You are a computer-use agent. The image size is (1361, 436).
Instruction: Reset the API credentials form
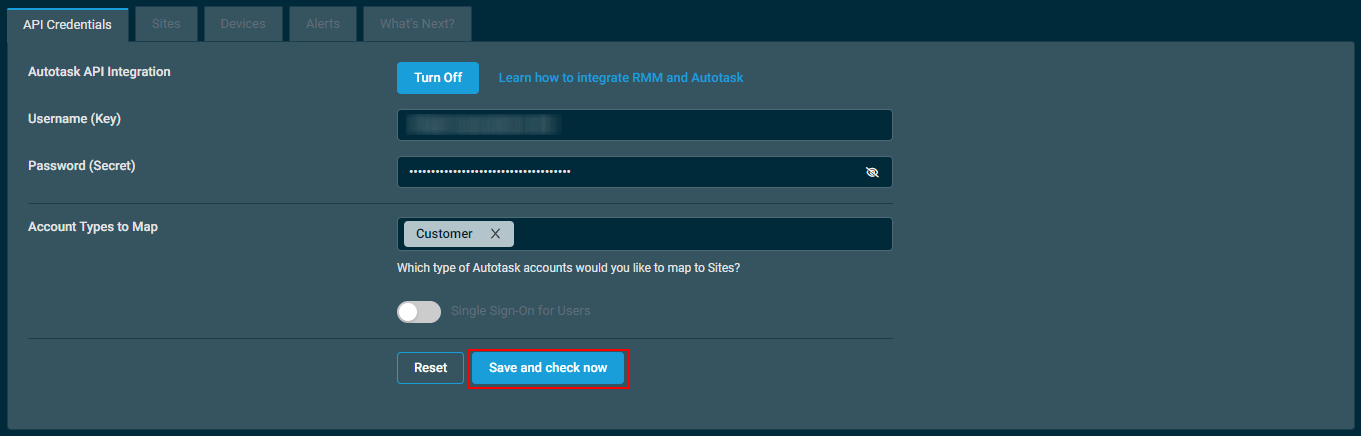coord(430,368)
